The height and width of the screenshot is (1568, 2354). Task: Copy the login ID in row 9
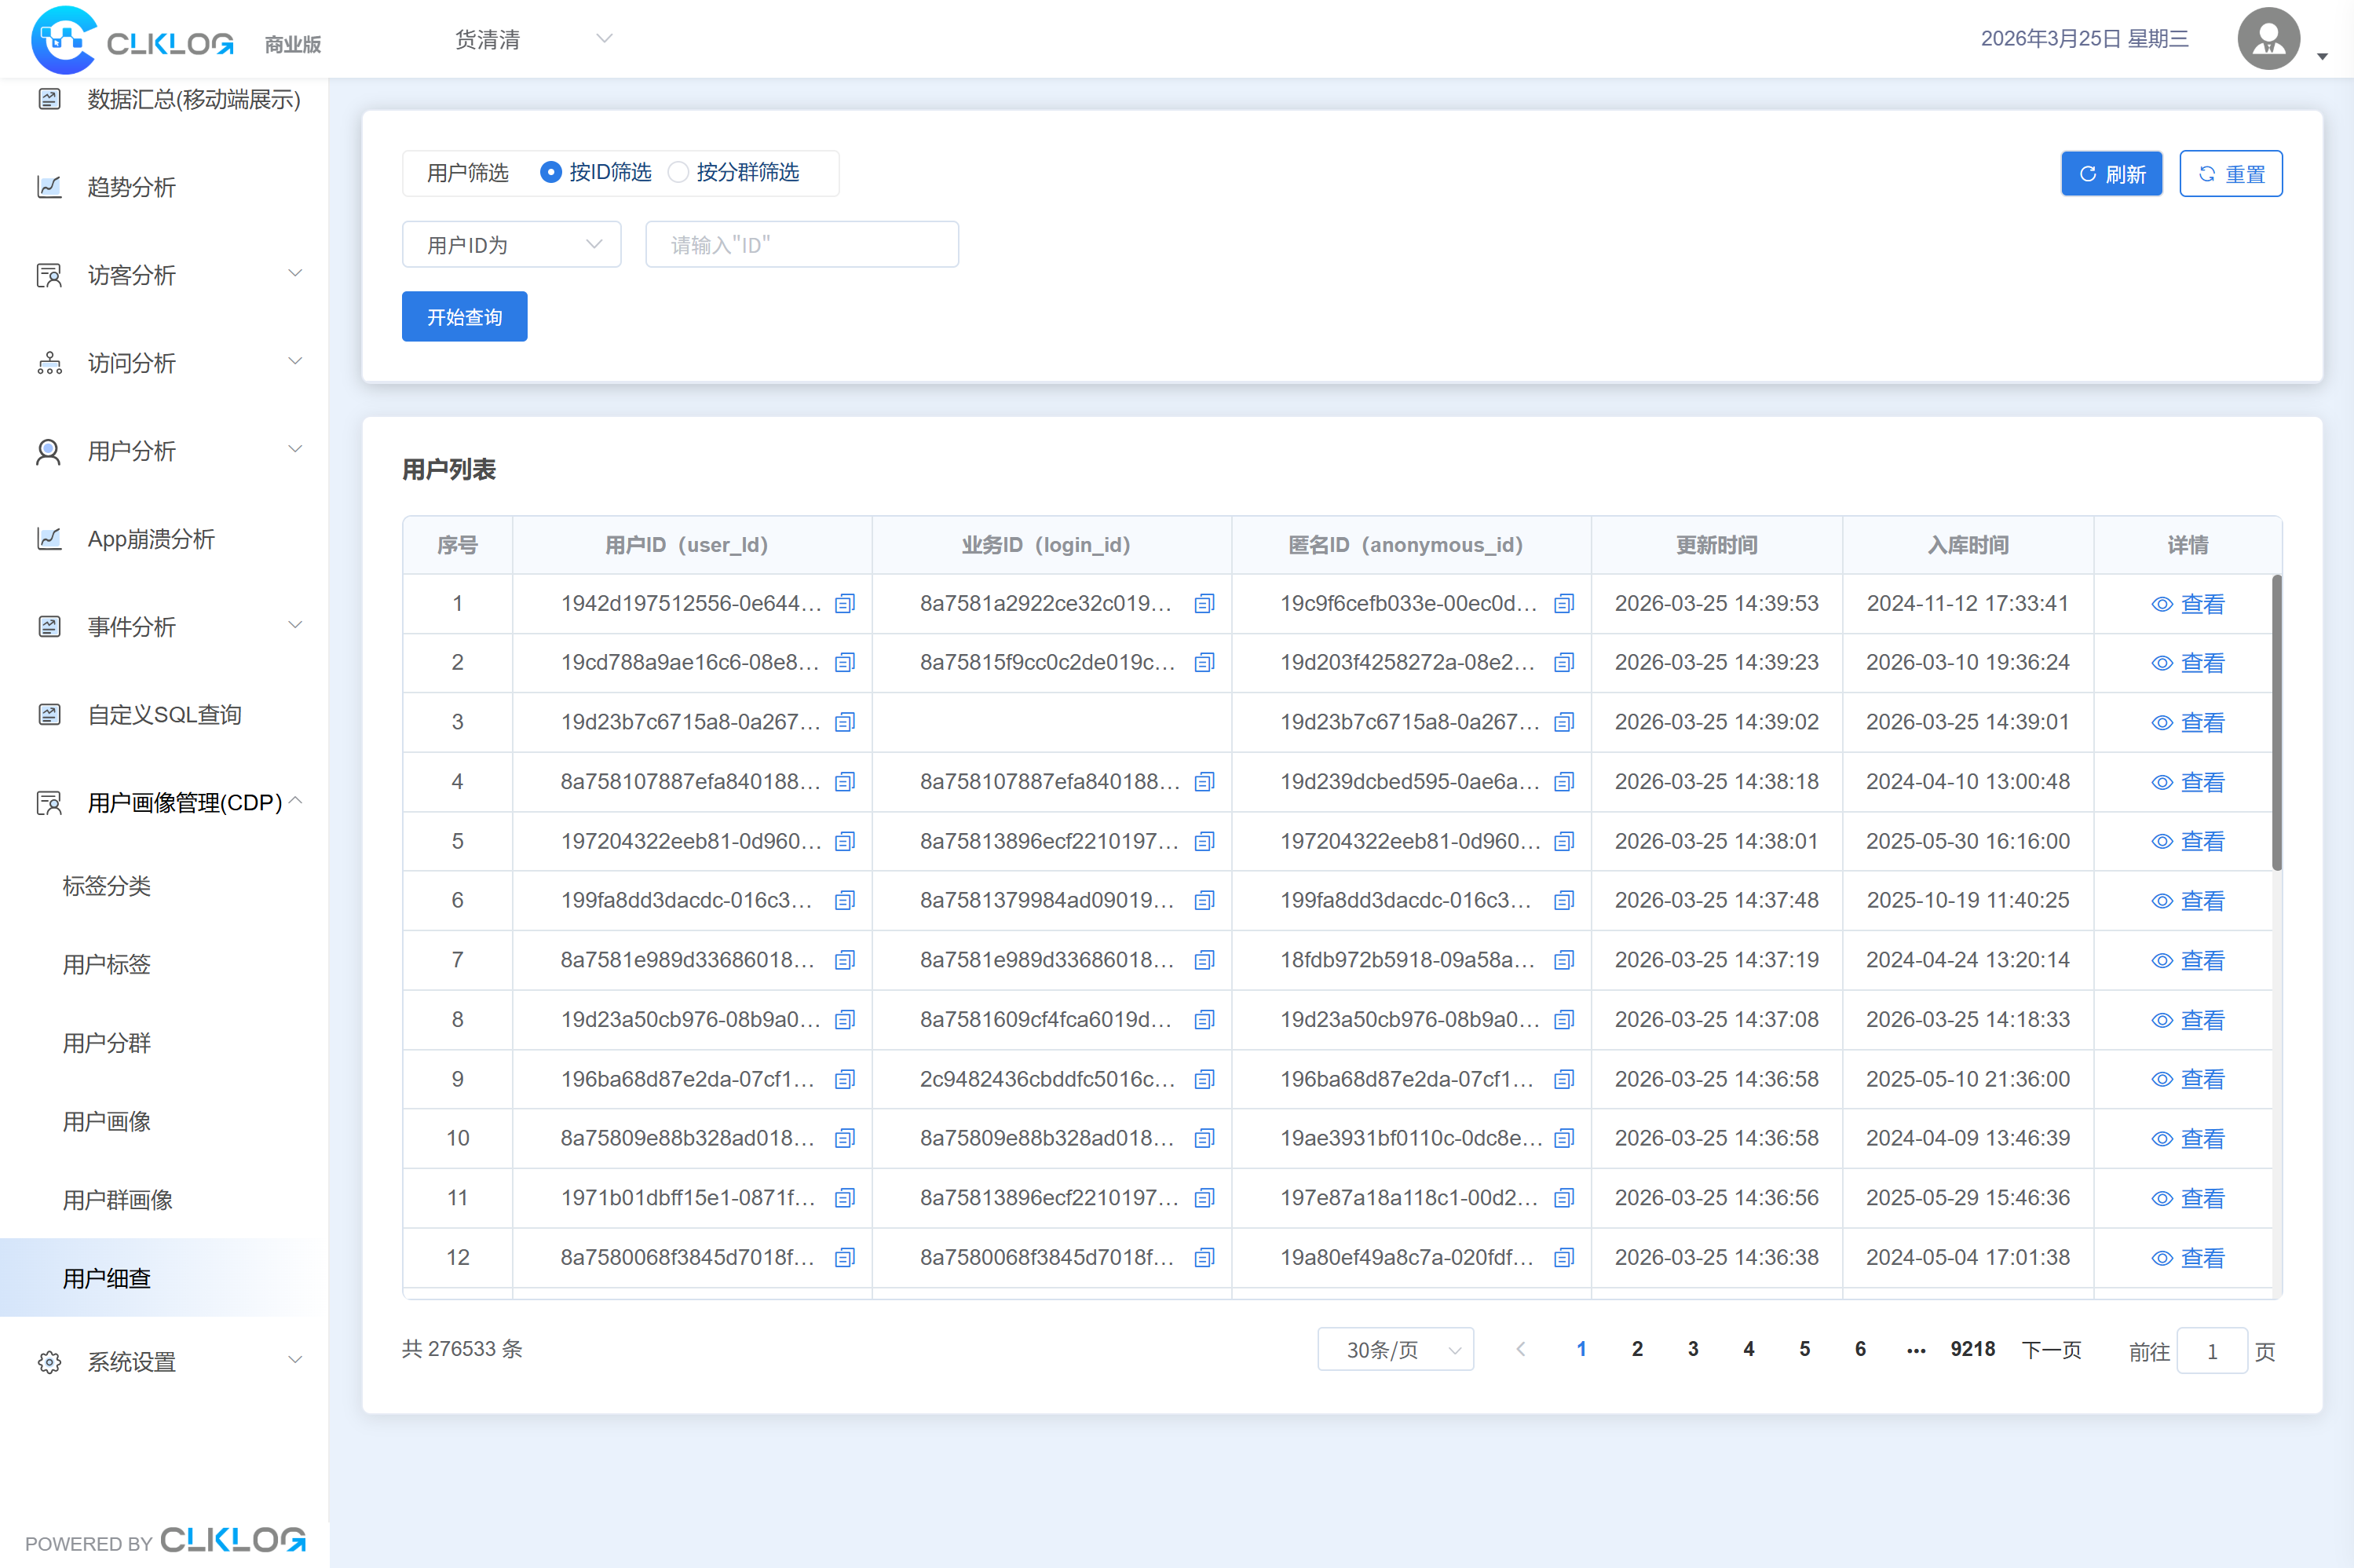pos(1204,1079)
